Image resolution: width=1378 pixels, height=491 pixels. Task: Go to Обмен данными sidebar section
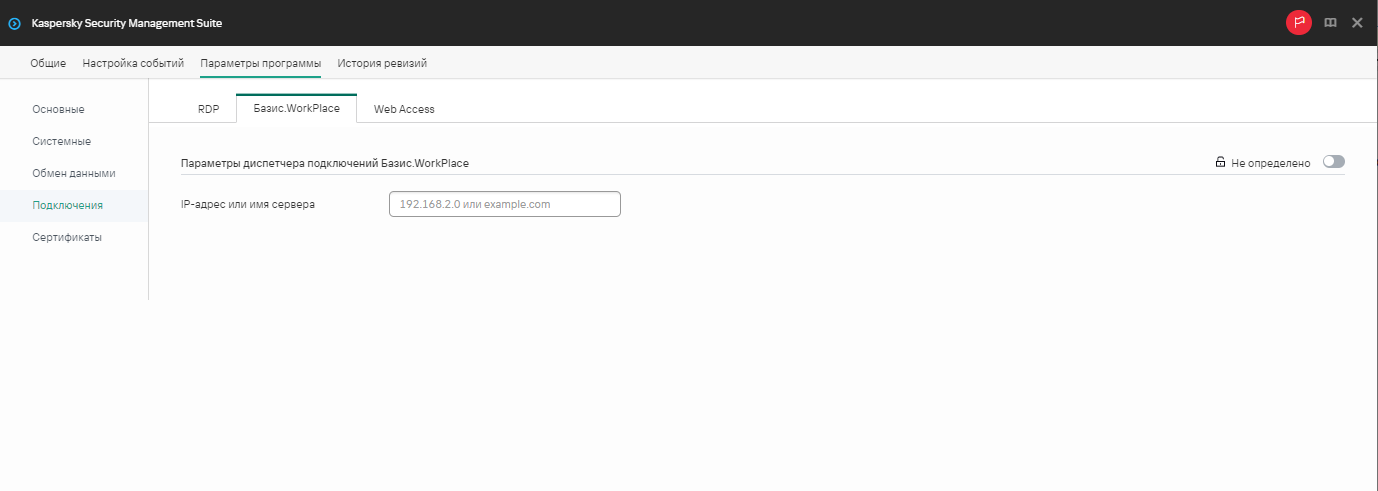click(73, 173)
